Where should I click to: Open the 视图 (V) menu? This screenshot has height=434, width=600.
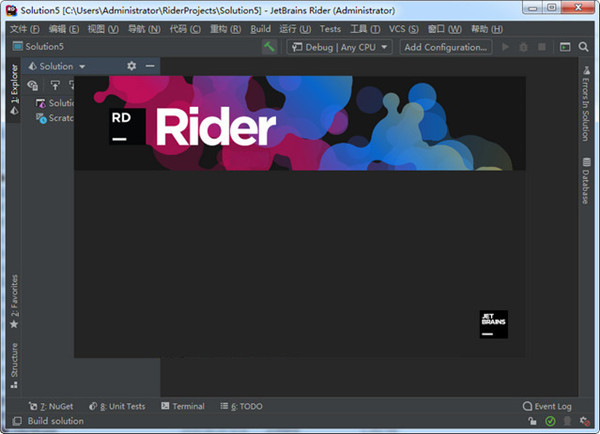tap(103, 29)
